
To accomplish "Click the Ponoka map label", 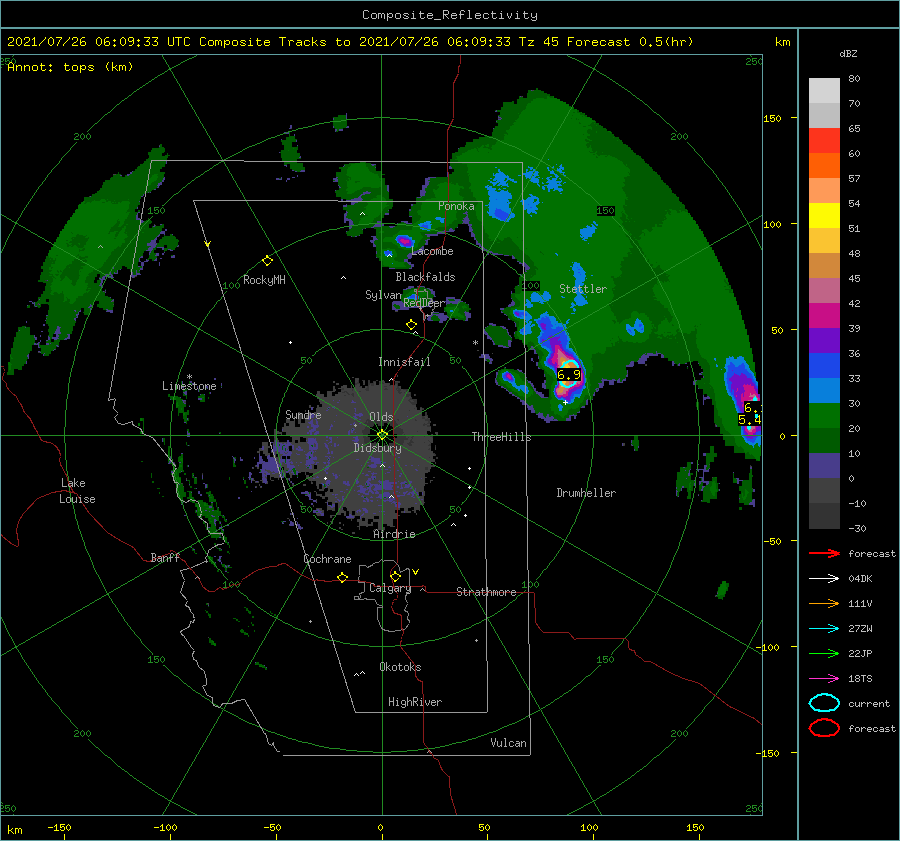I will point(456,206).
